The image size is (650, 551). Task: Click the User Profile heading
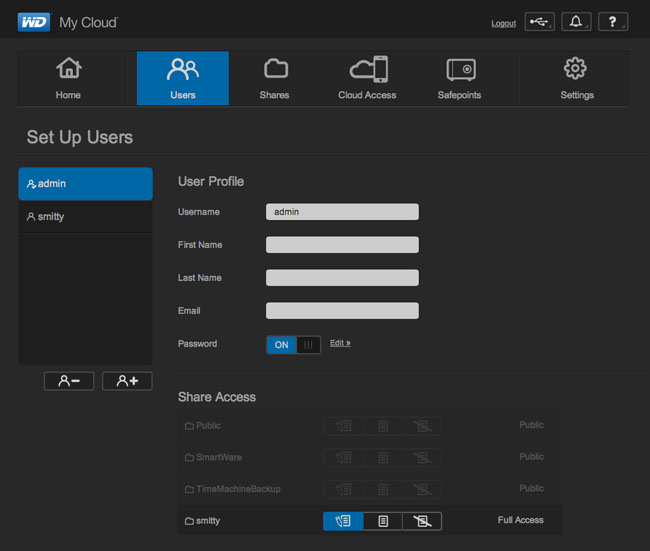(x=211, y=181)
